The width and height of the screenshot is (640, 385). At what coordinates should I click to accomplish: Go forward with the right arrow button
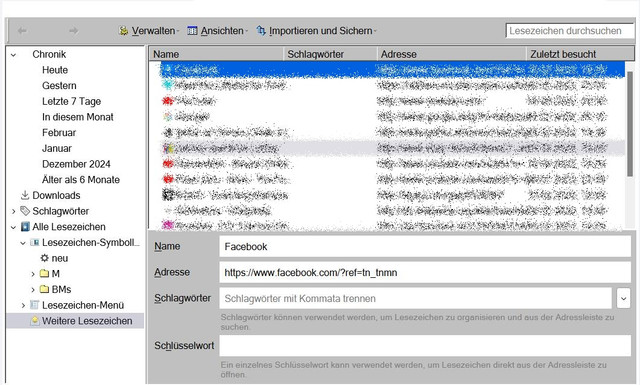(x=73, y=31)
